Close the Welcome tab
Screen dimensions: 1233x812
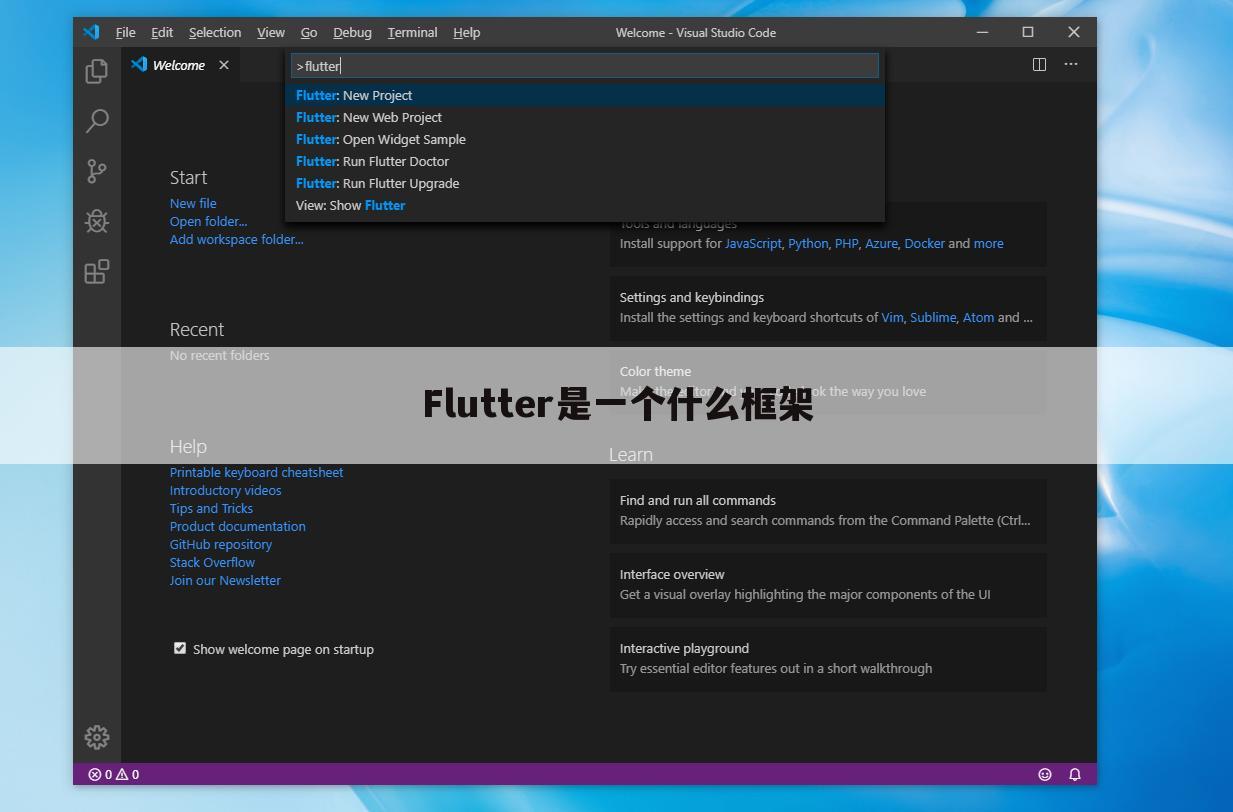pyautogui.click(x=224, y=65)
